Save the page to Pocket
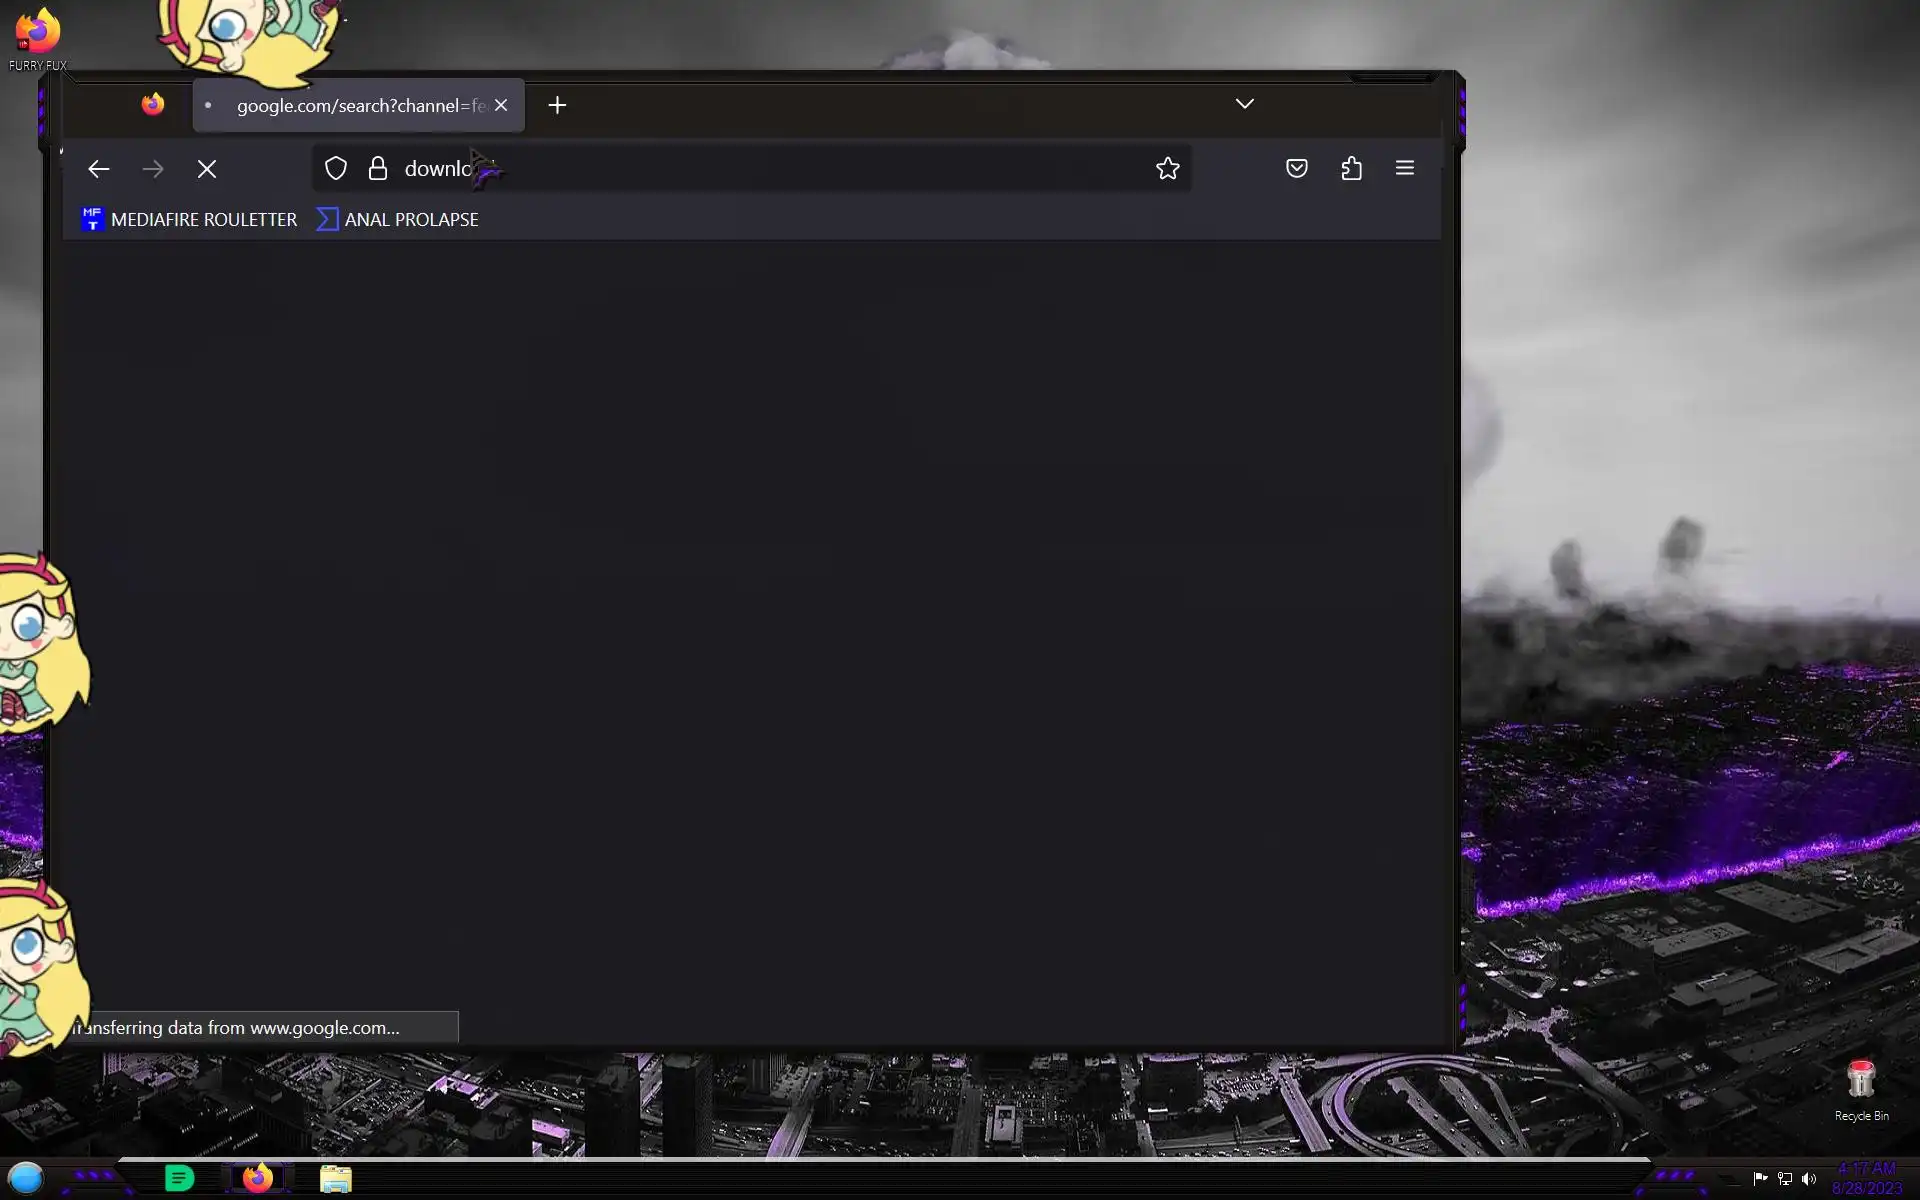The width and height of the screenshot is (1920, 1200). click(x=1296, y=168)
